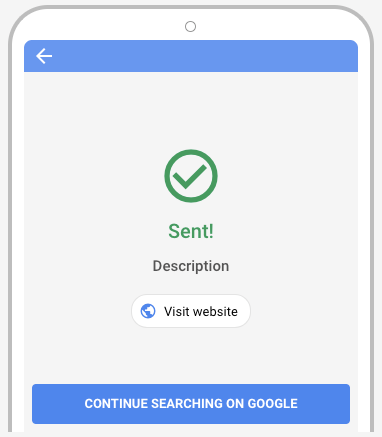Open the Visit website chip
The image size is (382, 437).
click(x=191, y=311)
